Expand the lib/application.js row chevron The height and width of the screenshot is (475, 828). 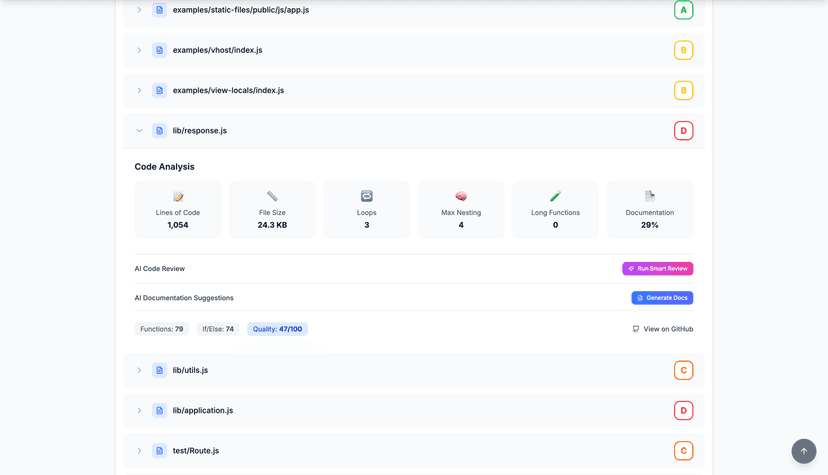(x=139, y=410)
